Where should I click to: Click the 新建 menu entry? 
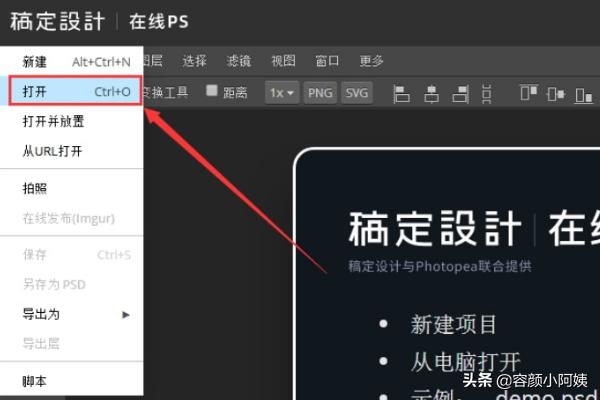coord(72,62)
